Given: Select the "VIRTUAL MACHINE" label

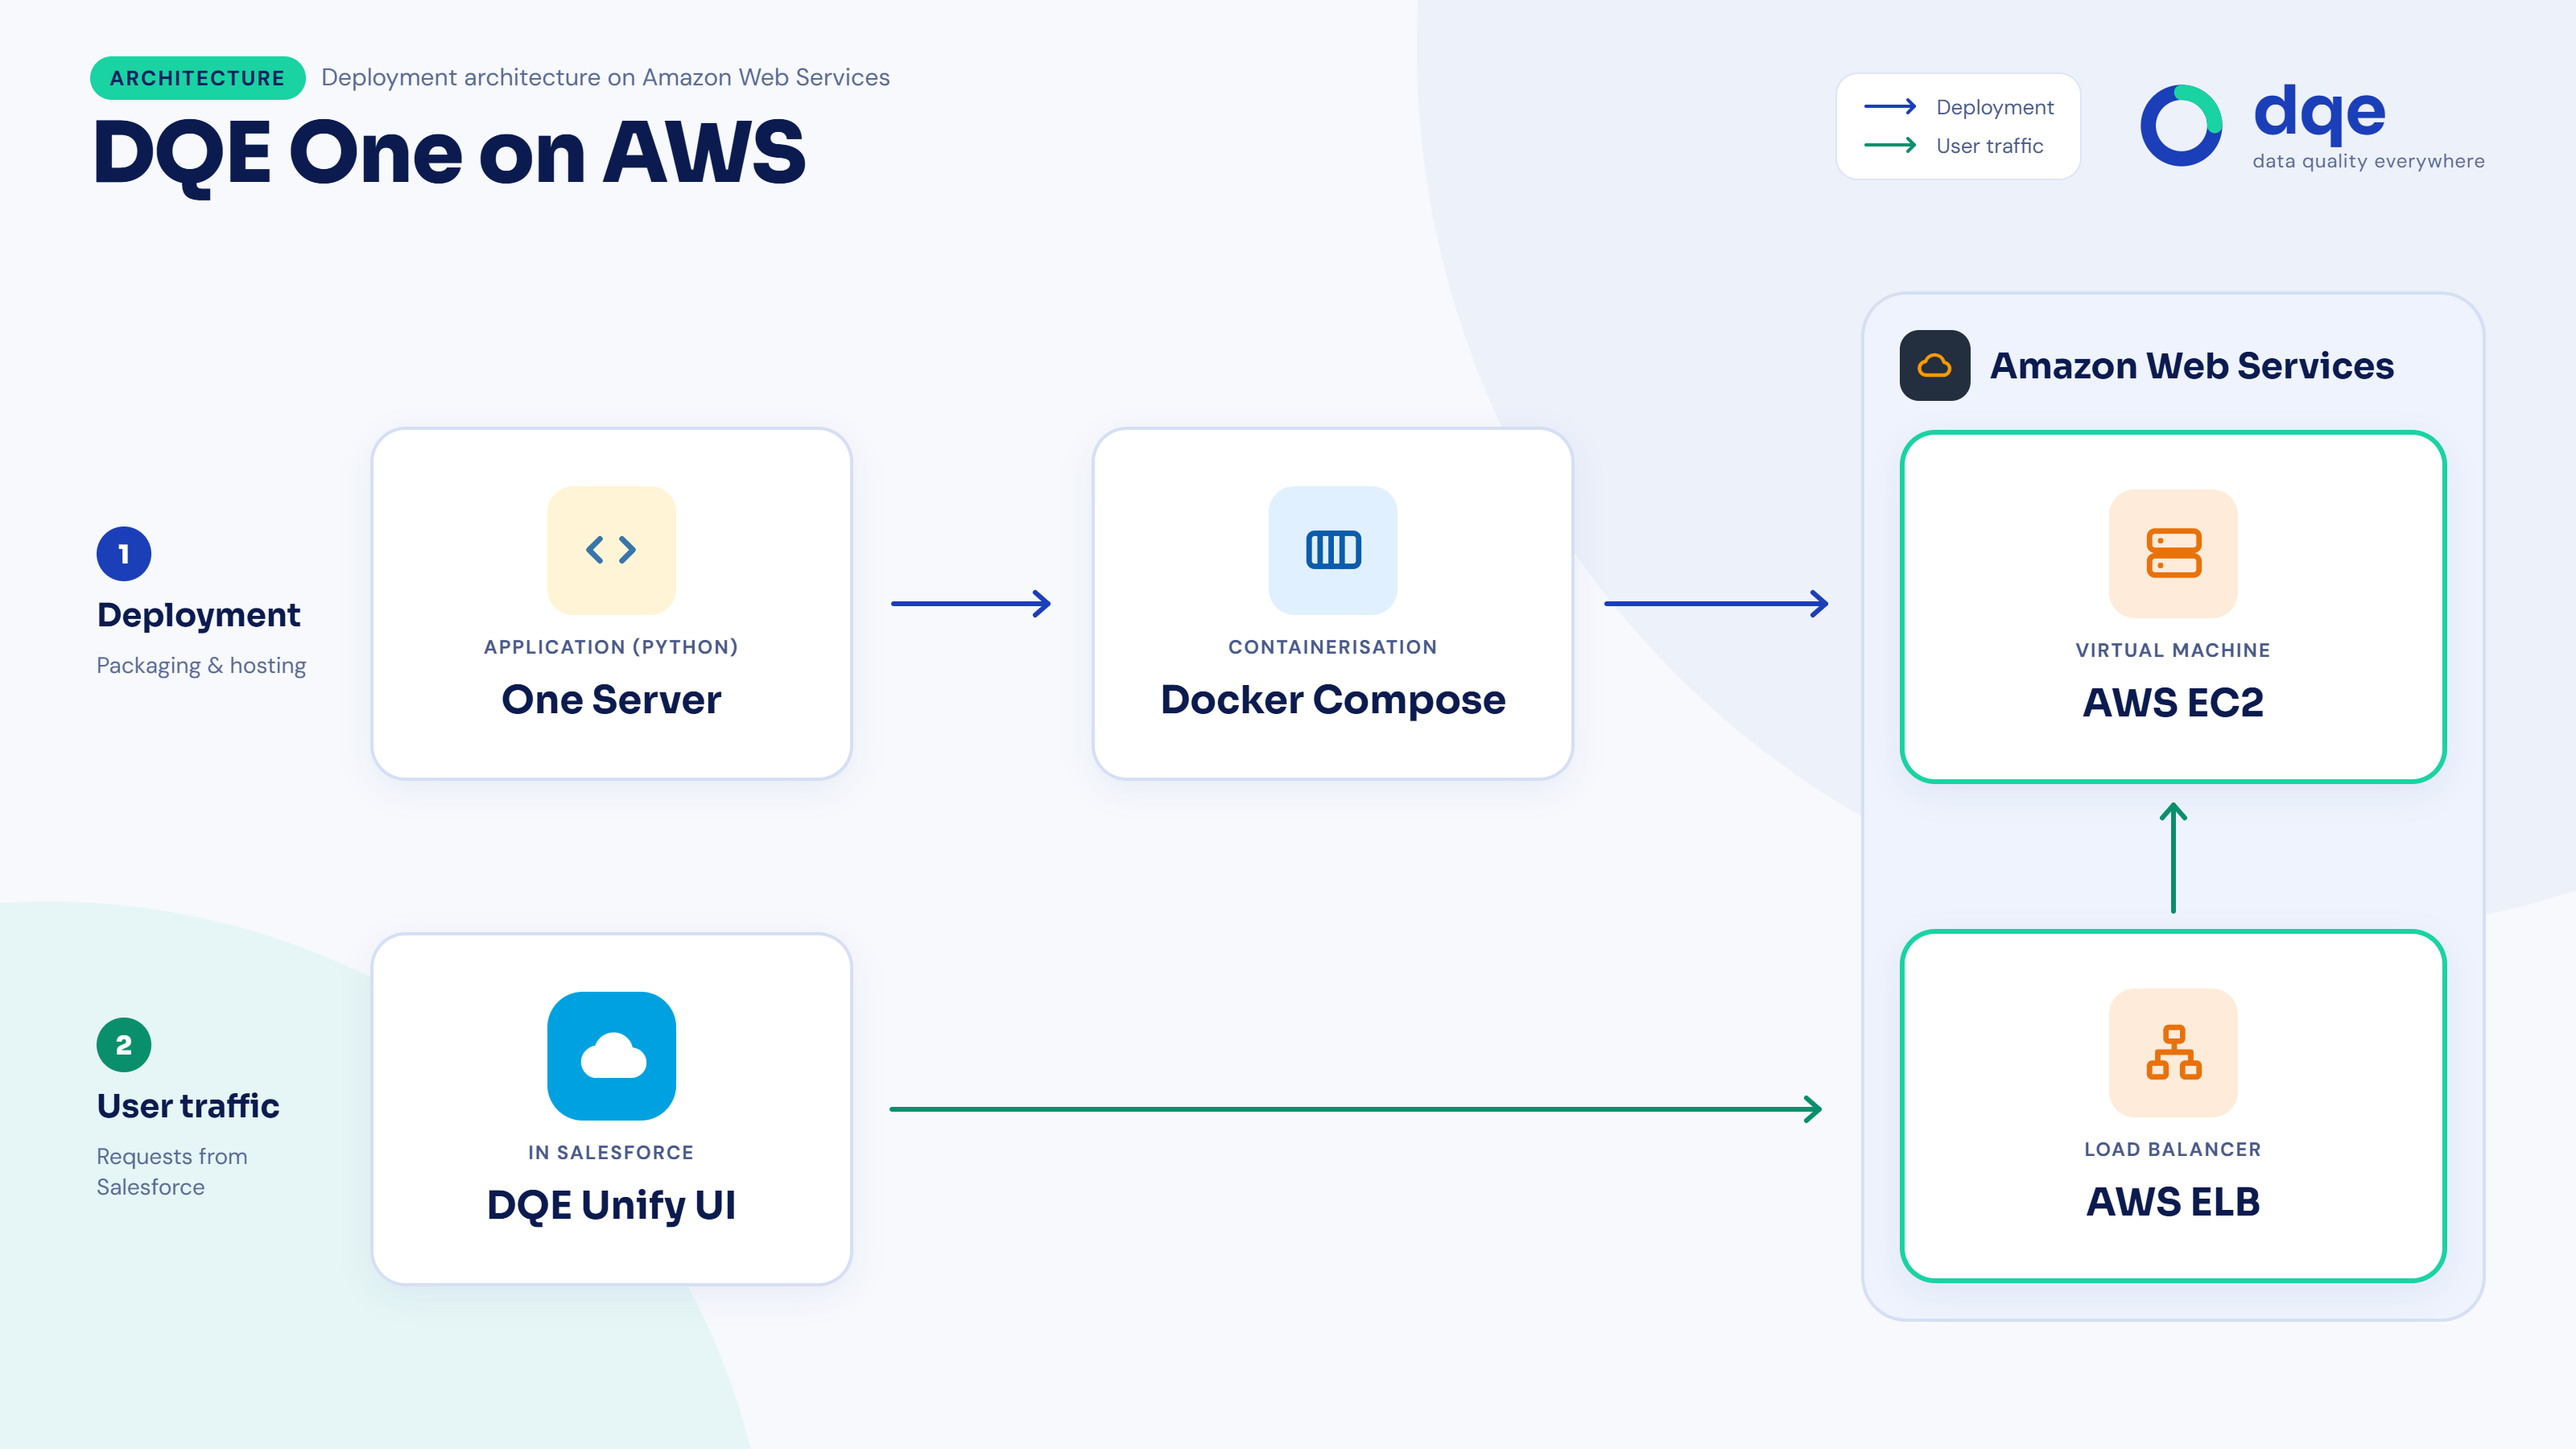Looking at the screenshot, I should [x=2173, y=650].
